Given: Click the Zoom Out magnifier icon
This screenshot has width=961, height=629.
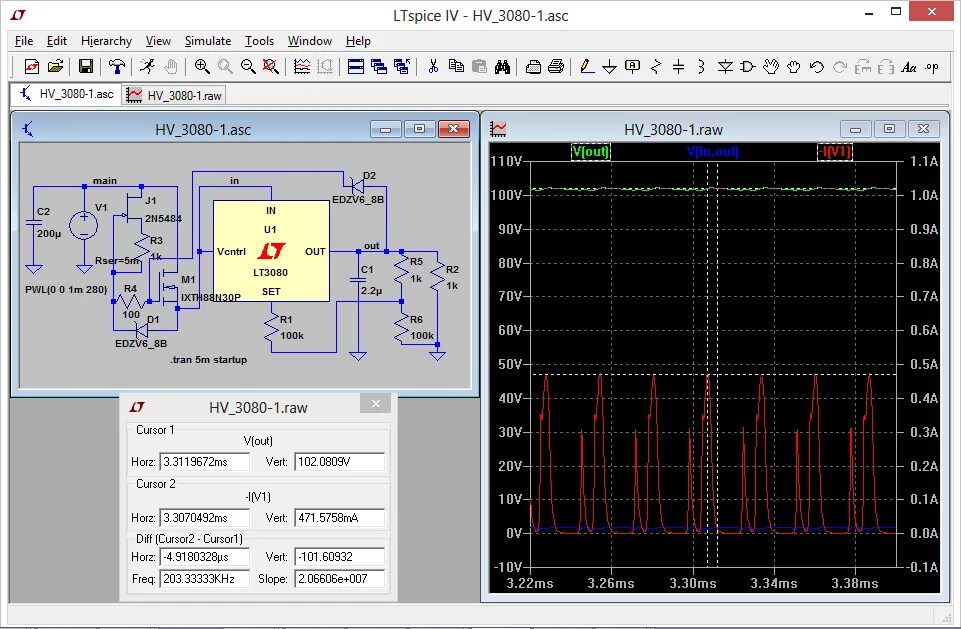Looking at the screenshot, I should click(x=248, y=66).
